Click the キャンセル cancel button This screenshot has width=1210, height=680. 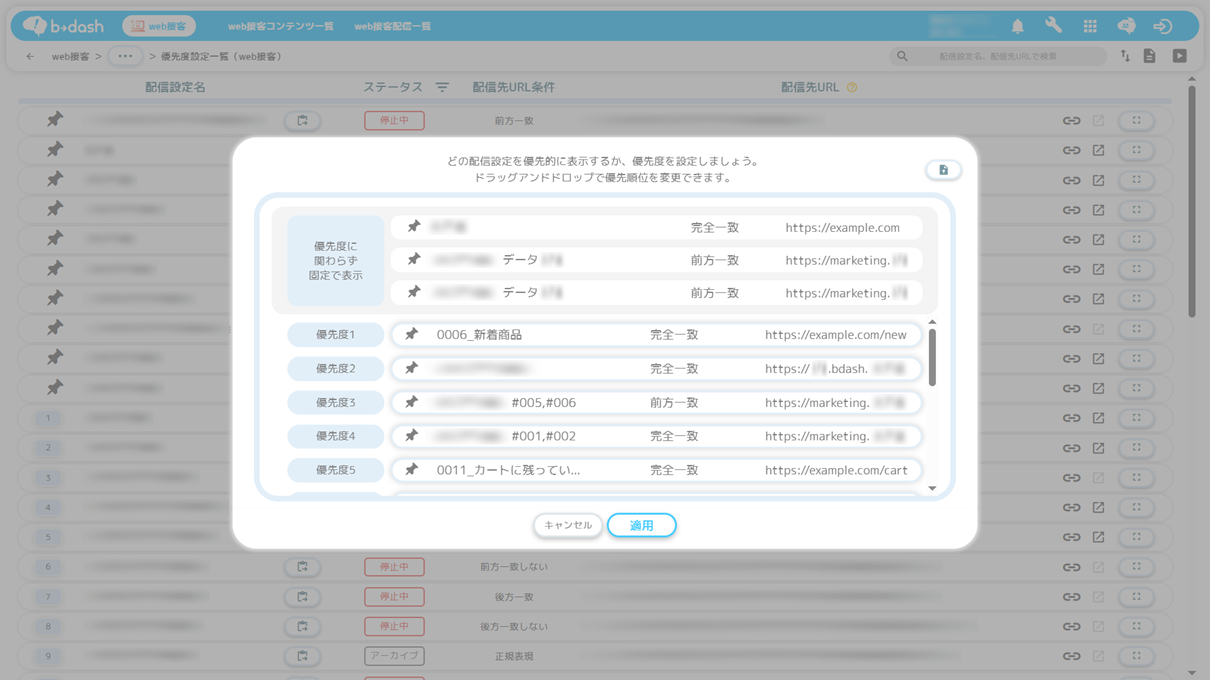click(x=567, y=525)
